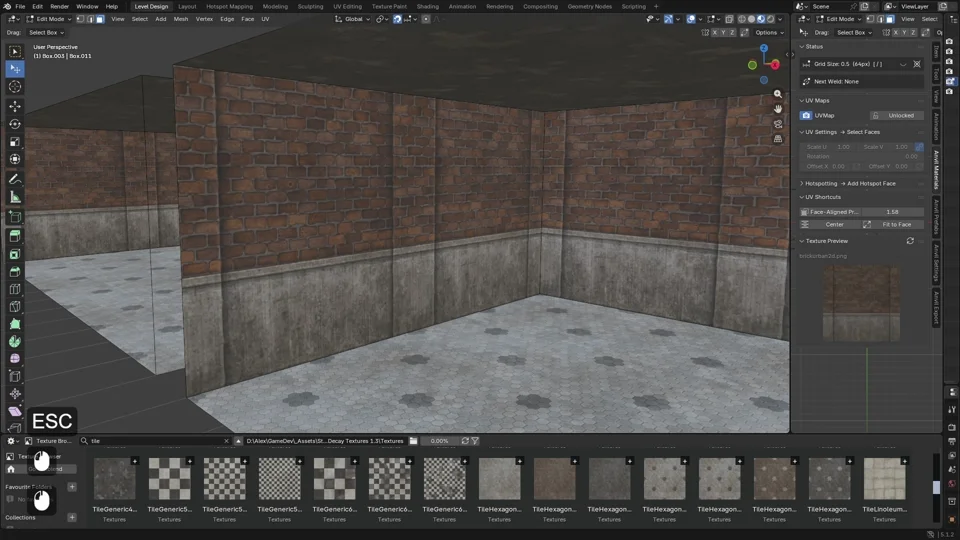Select the Bevel tool
Viewport: 960px width, 540px height.
click(x=15, y=271)
